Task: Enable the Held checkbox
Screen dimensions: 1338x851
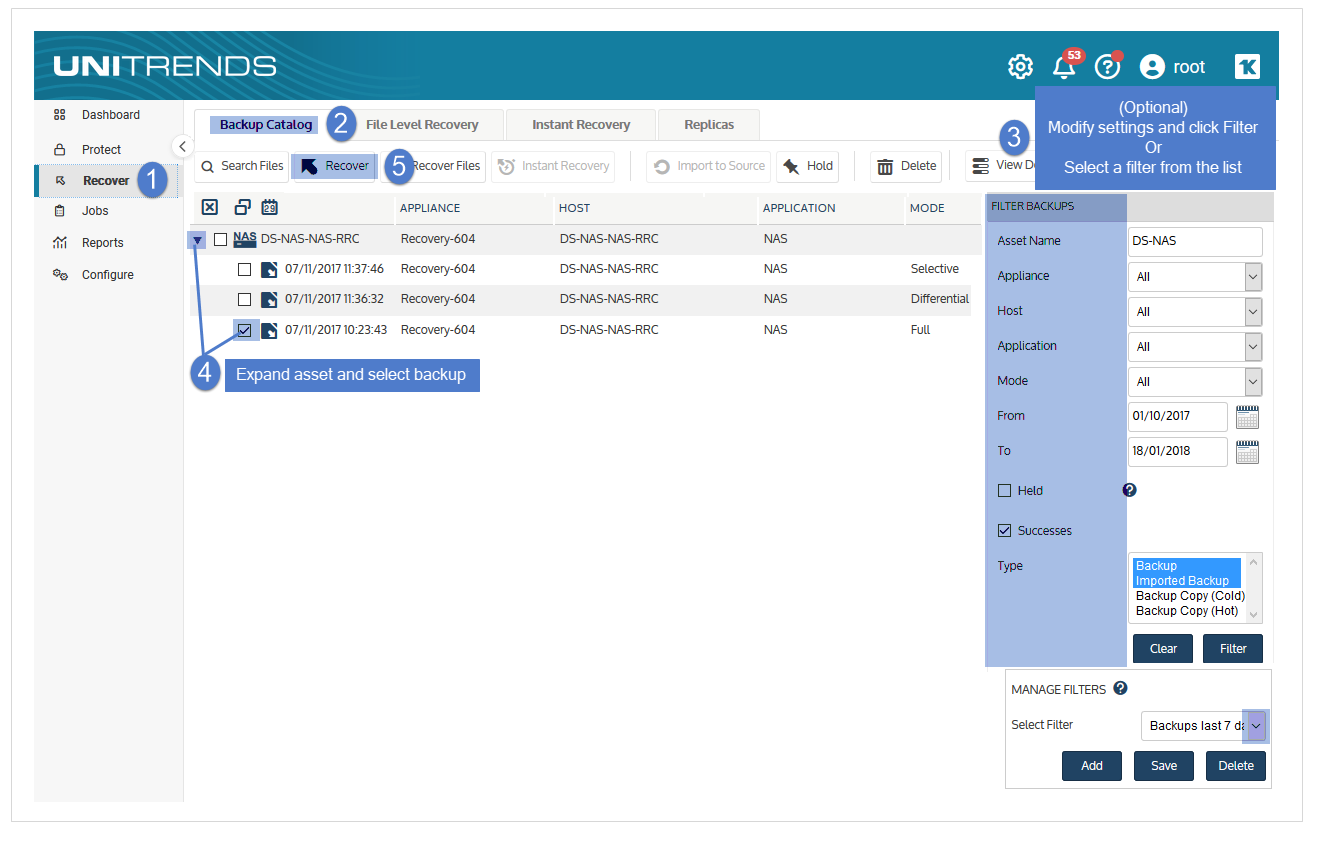Action: [x=1005, y=491]
